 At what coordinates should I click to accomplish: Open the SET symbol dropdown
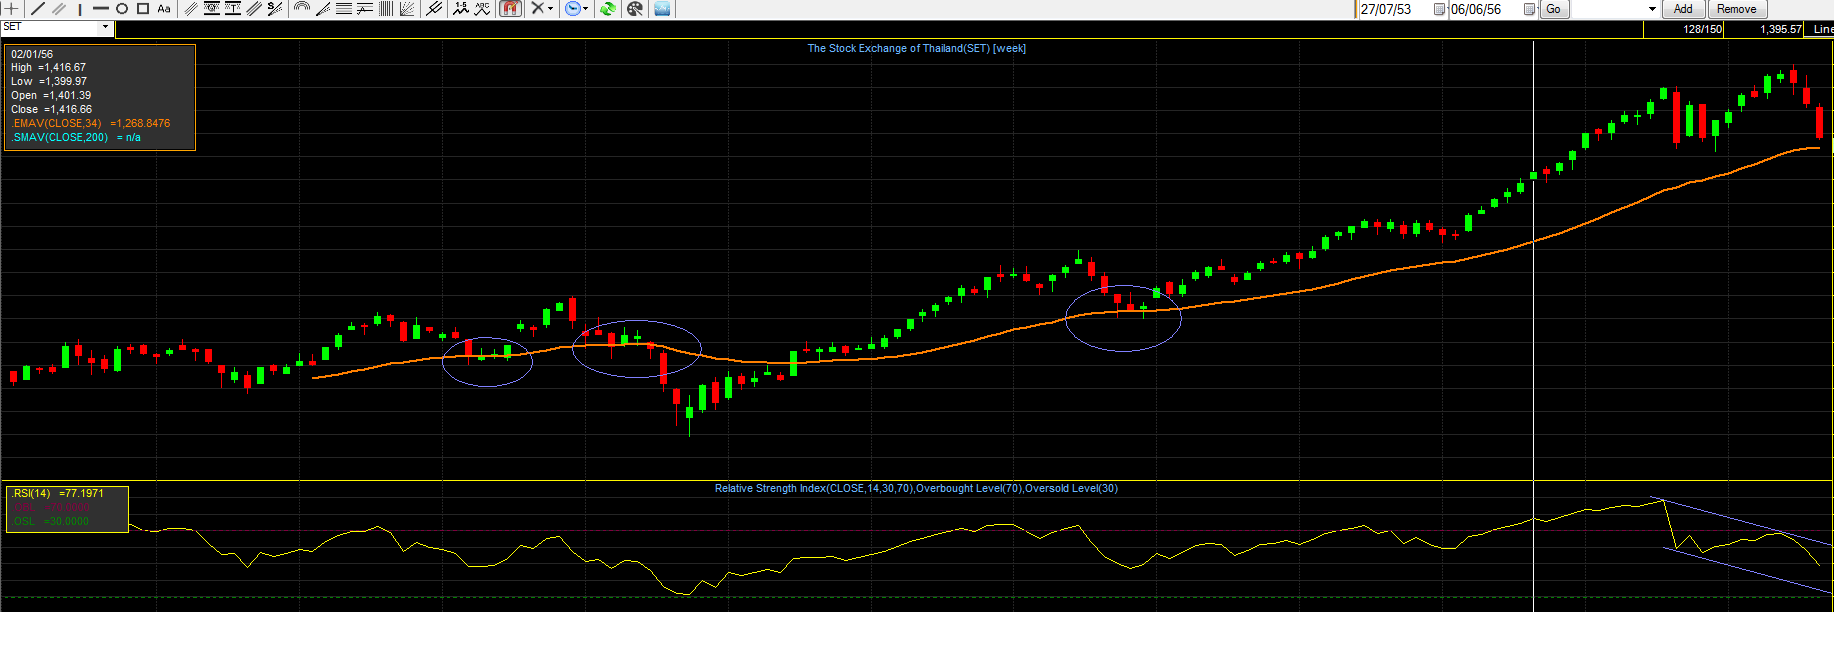(105, 28)
